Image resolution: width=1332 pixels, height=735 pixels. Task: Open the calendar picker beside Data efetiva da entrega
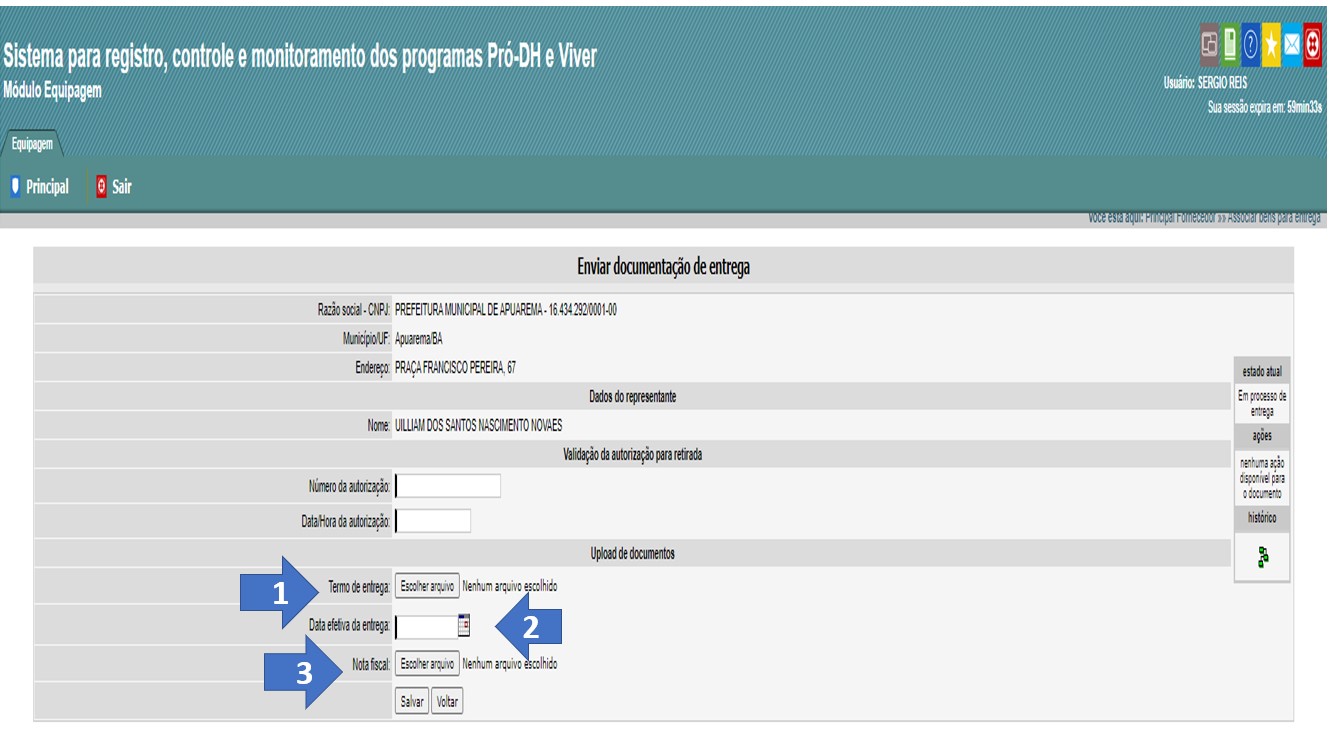[x=463, y=625]
